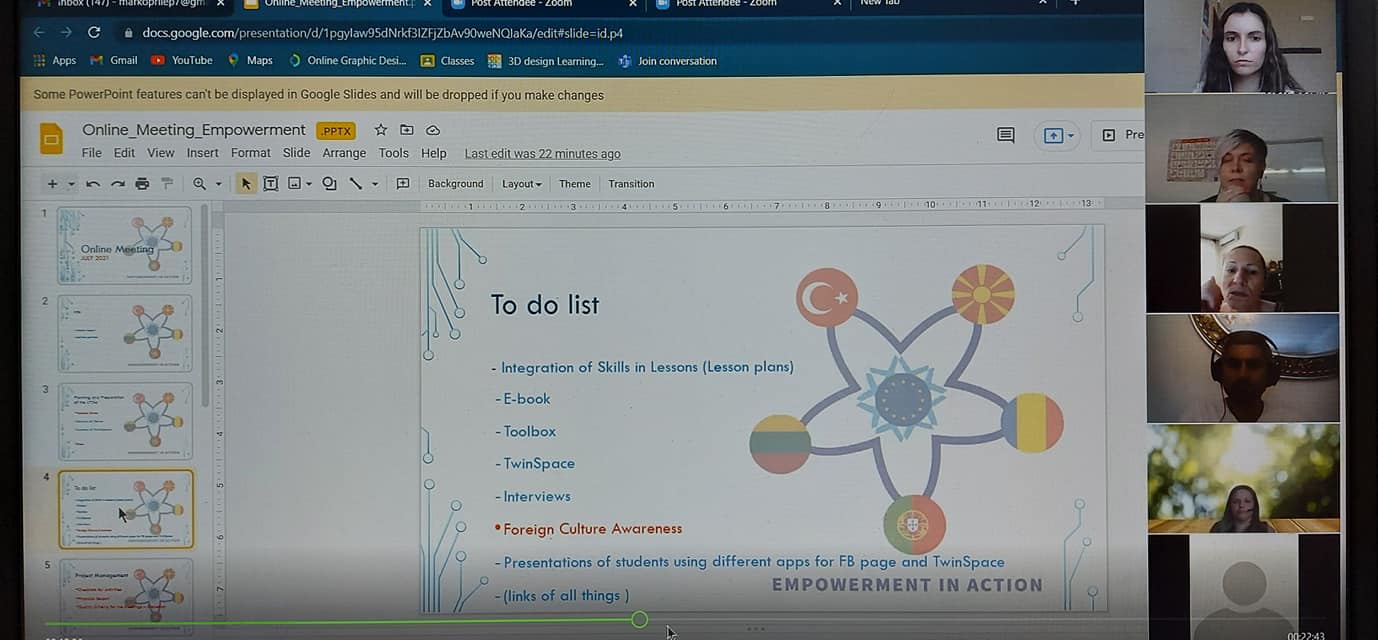
Task: Open the Gmail bookmark
Action: 114,61
